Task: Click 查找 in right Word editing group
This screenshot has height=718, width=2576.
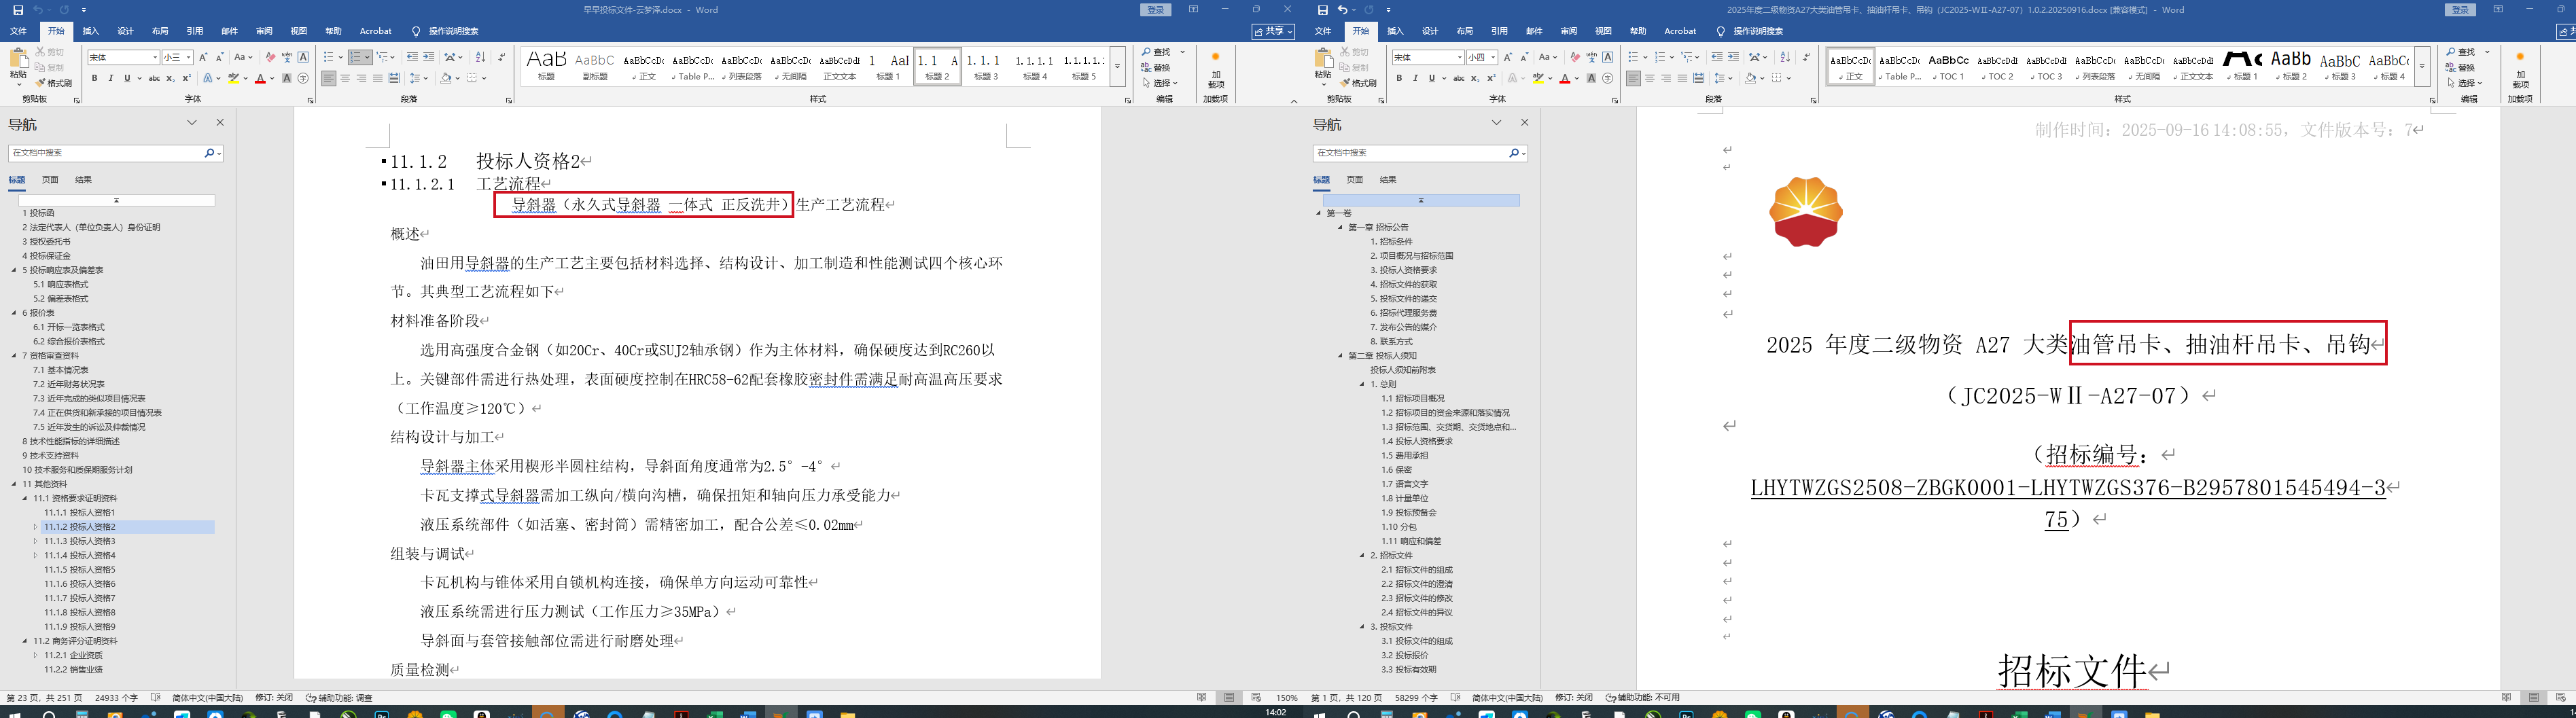Action: tap(2461, 52)
